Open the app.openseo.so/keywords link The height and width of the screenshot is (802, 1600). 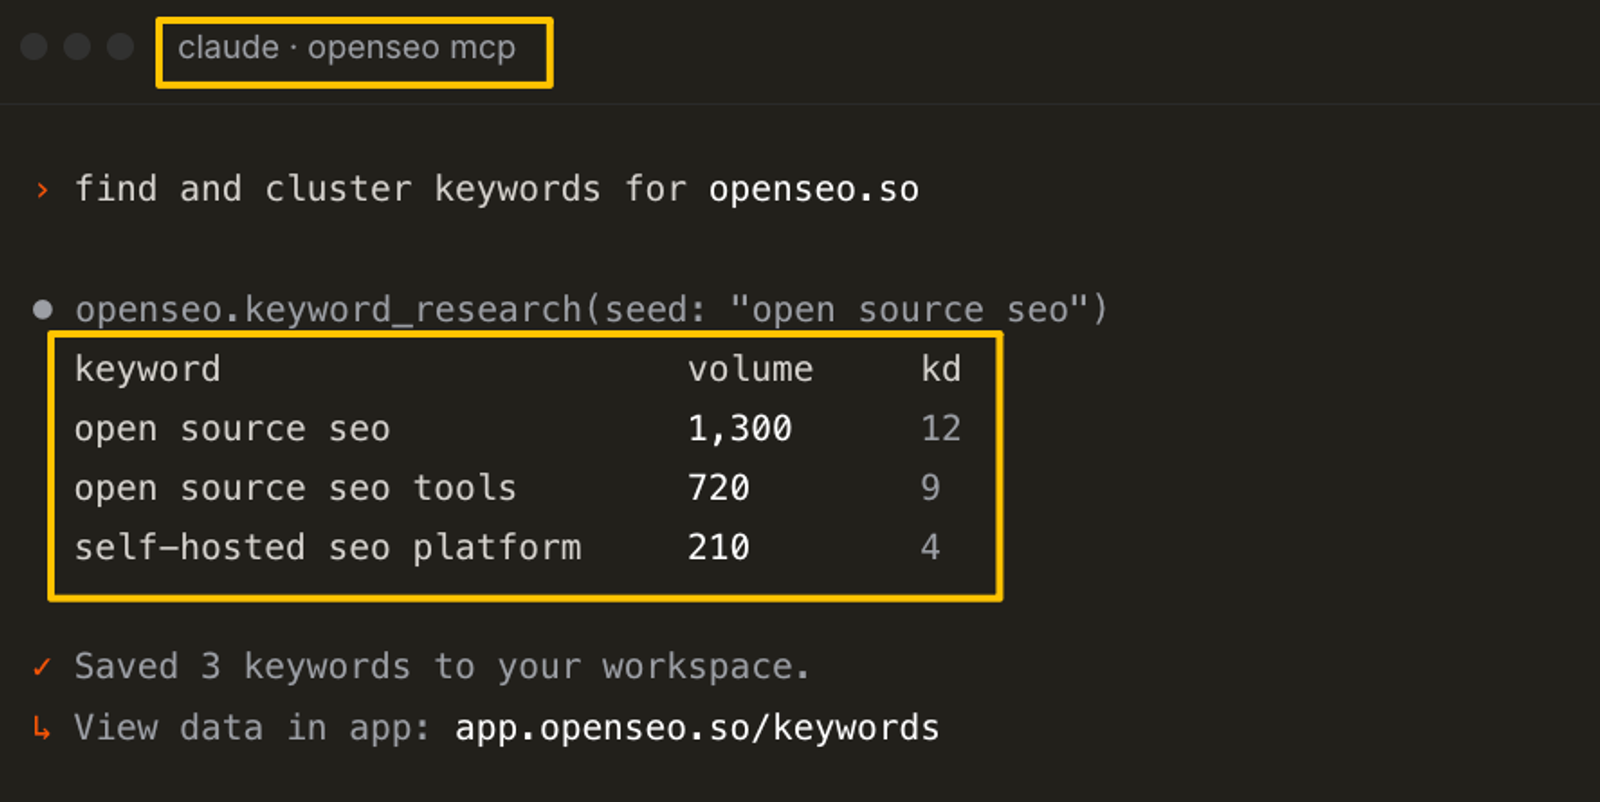(697, 728)
